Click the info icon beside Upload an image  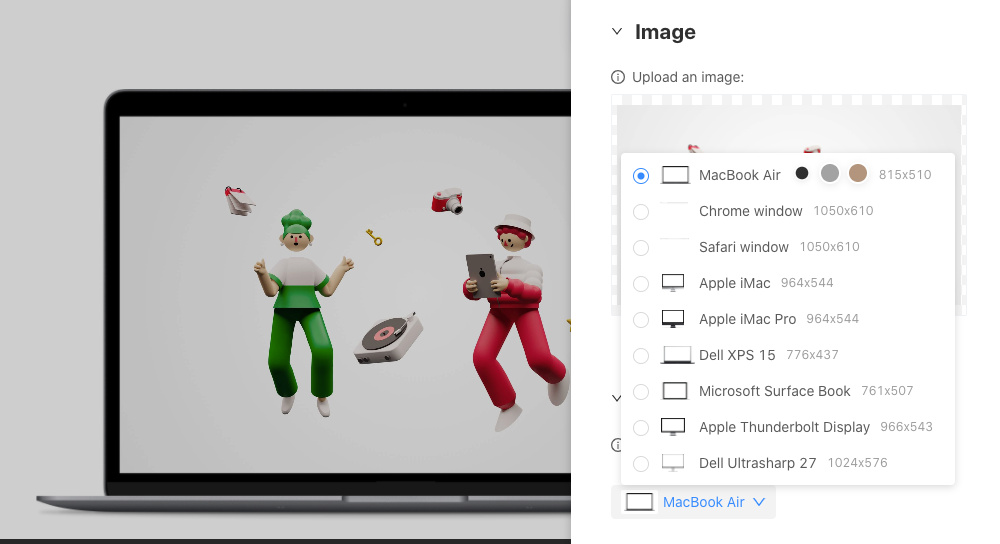coord(618,77)
